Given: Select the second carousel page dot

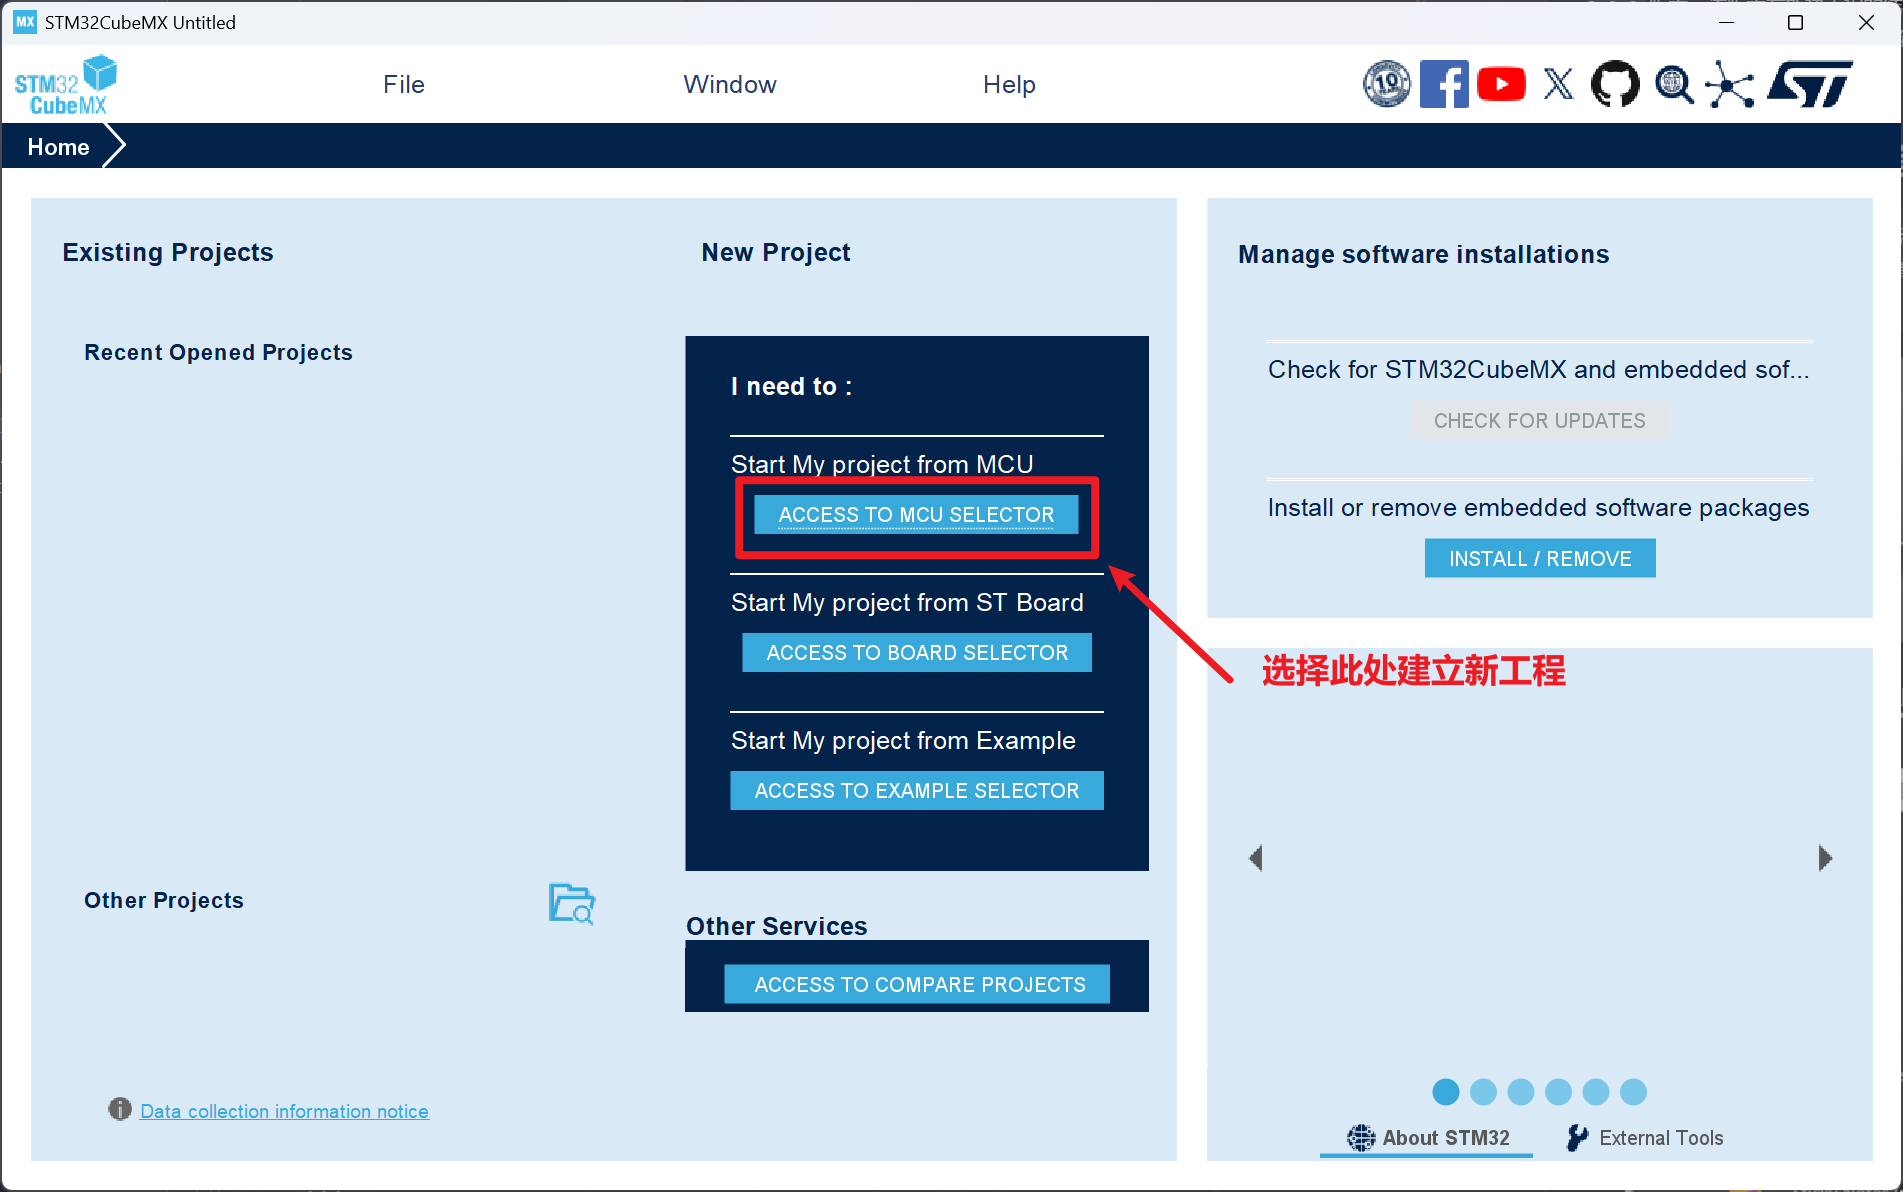Looking at the screenshot, I should click(1483, 1092).
